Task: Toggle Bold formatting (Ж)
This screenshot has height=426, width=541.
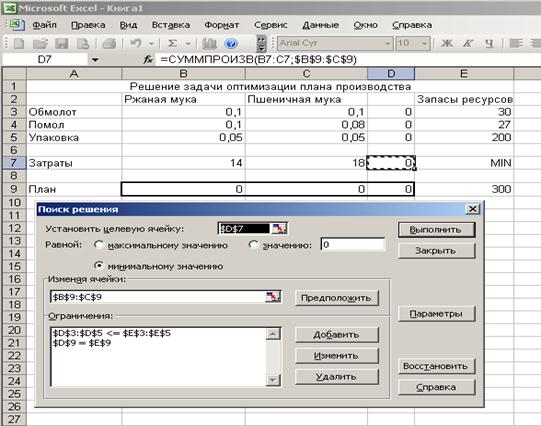Action: (x=447, y=43)
